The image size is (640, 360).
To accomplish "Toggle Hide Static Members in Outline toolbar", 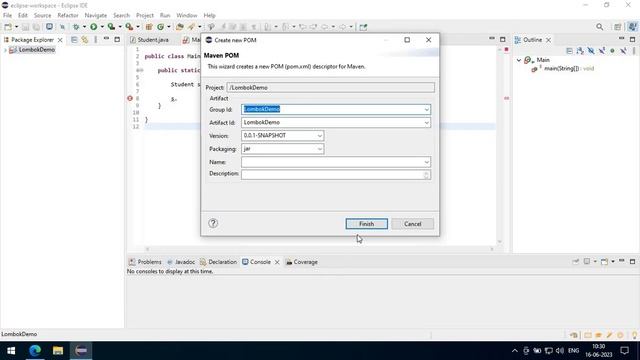I will point(602,51).
